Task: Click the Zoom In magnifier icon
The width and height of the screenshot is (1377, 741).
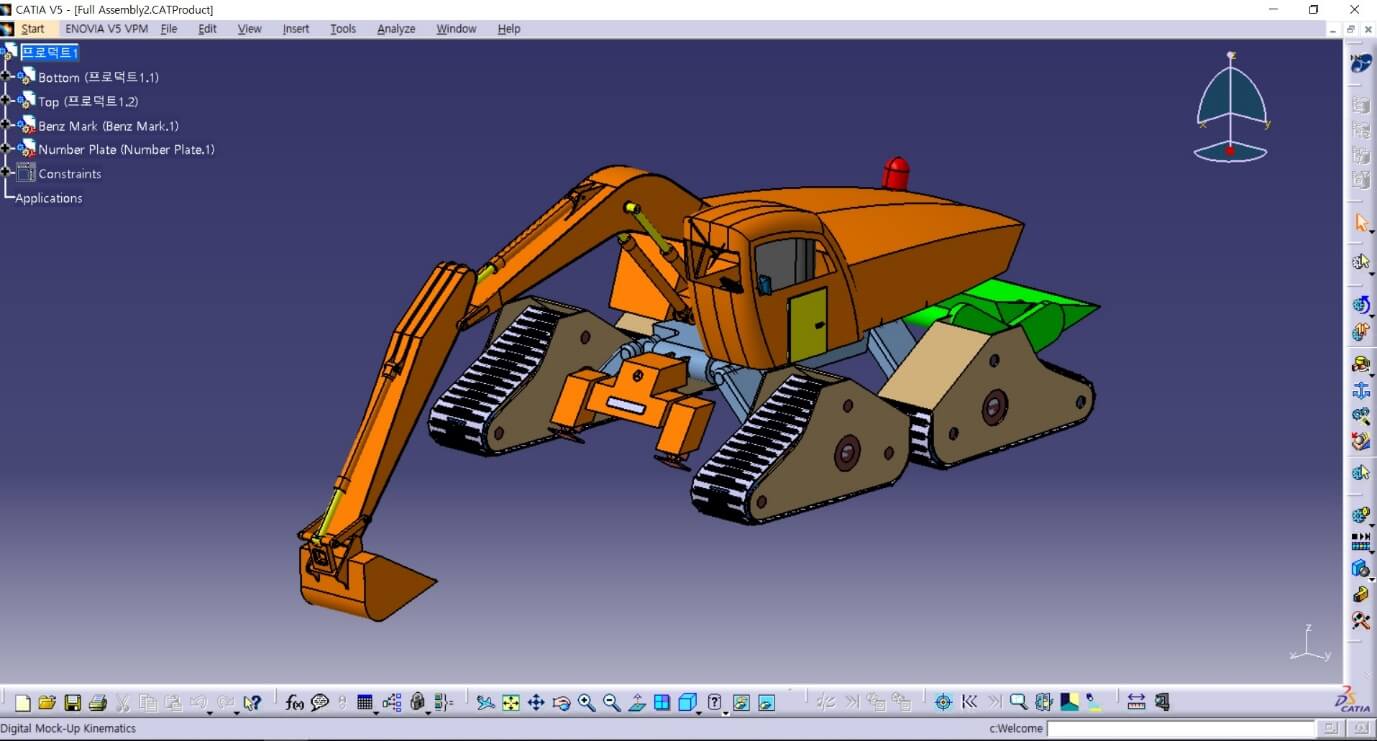Action: pos(587,702)
